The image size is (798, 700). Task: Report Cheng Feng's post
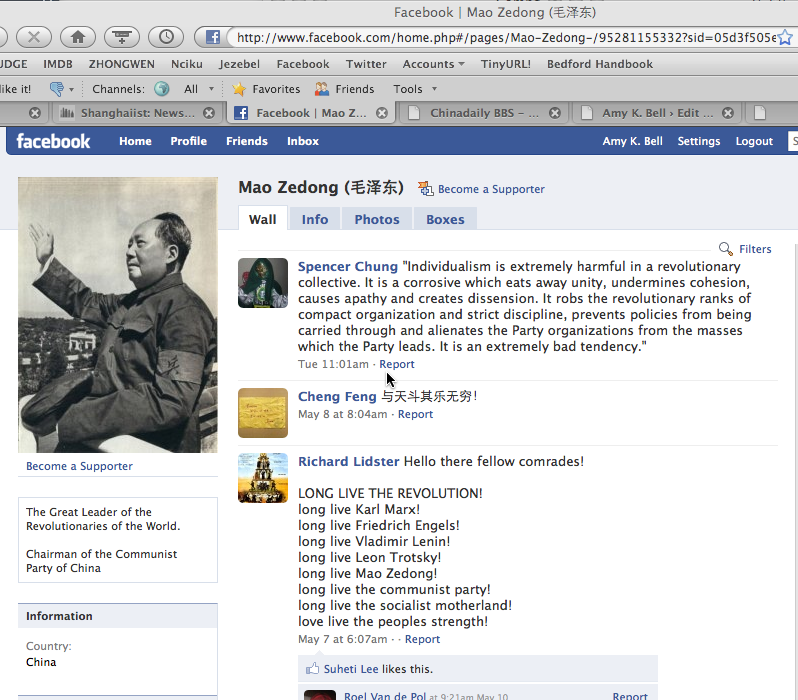[415, 414]
